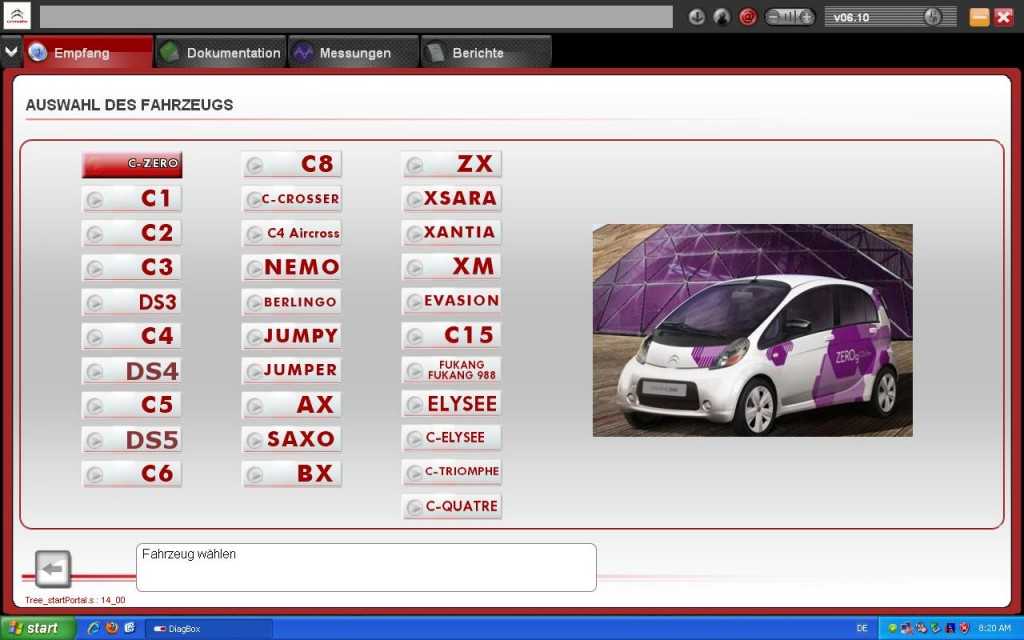
Task: Click the dark blue tray icon
Action: point(950,628)
